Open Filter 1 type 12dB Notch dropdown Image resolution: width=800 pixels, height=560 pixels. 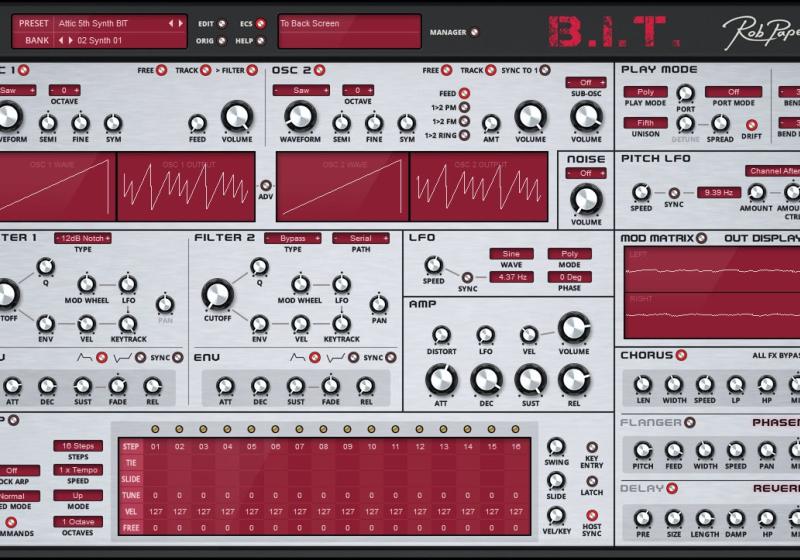[x=83, y=238]
